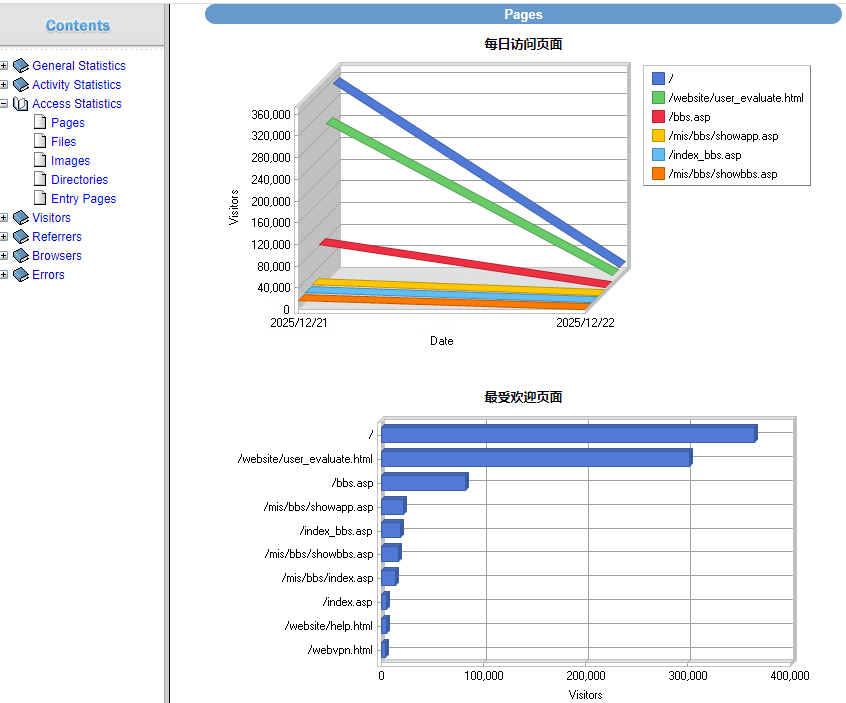This screenshot has width=846, height=703.
Task: Click the Referrers book icon
Action: coord(21,237)
